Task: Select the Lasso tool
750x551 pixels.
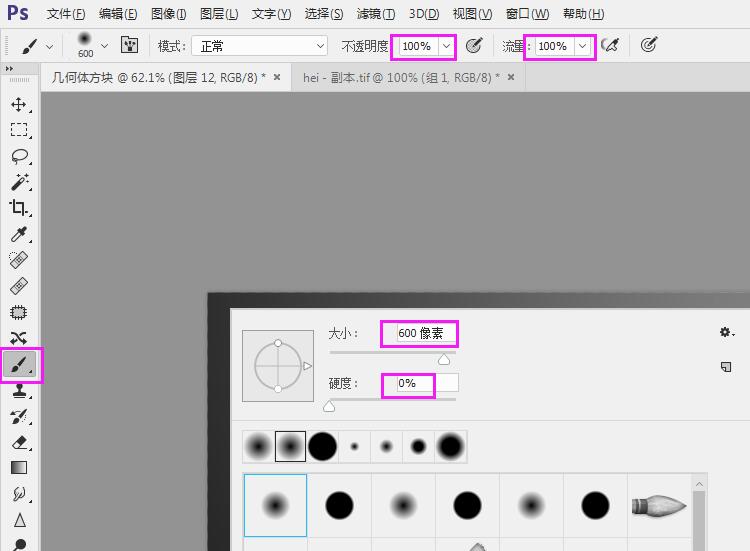Action: click(x=19, y=156)
